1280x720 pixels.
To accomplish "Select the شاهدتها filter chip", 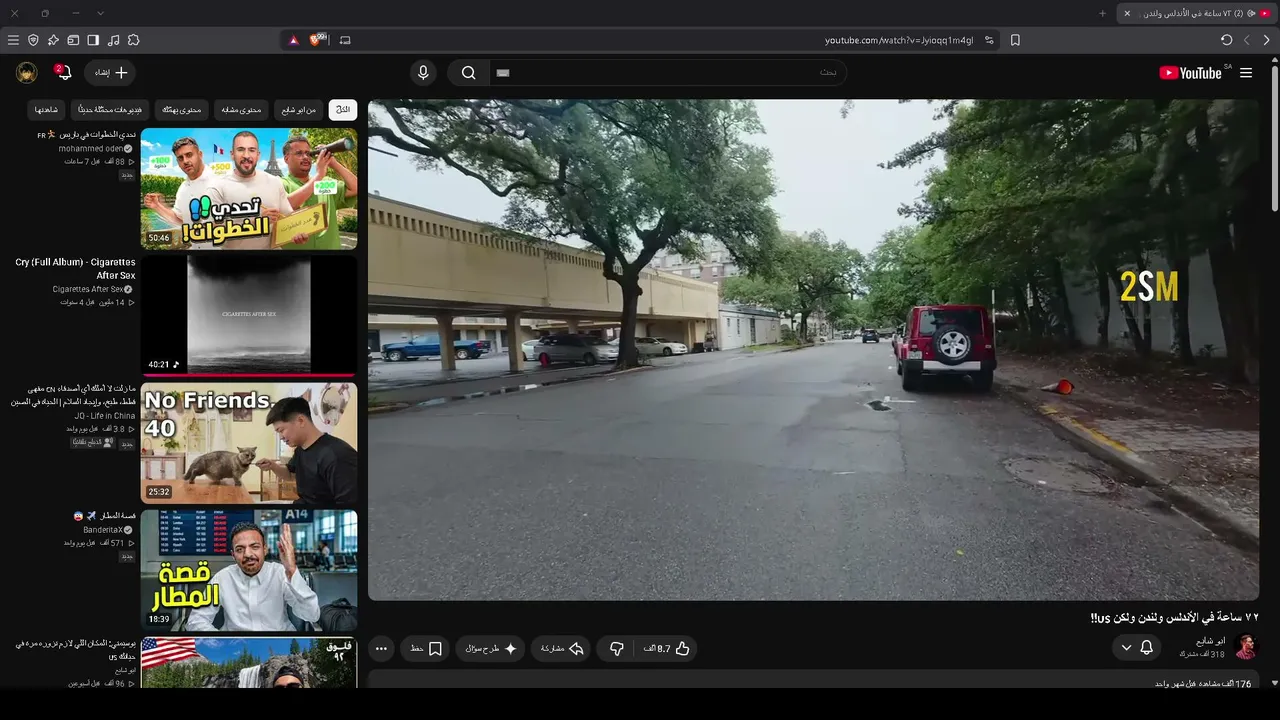I will pyautogui.click(x=46, y=109).
